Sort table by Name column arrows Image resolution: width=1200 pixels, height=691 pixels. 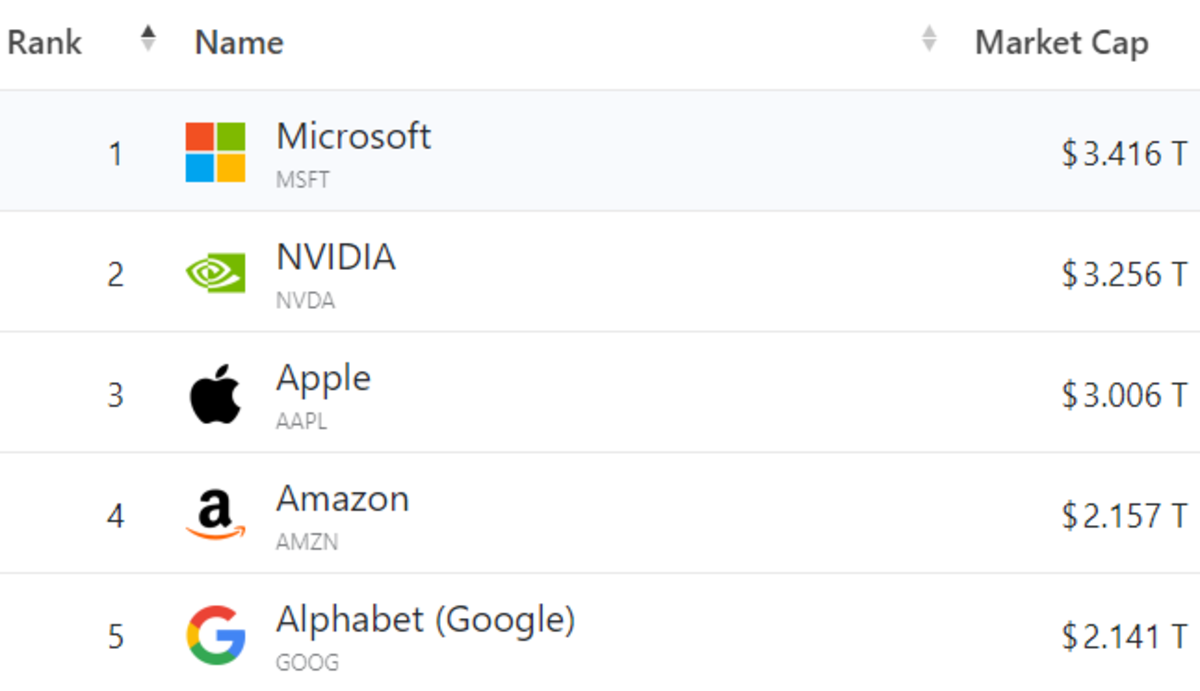tap(929, 40)
